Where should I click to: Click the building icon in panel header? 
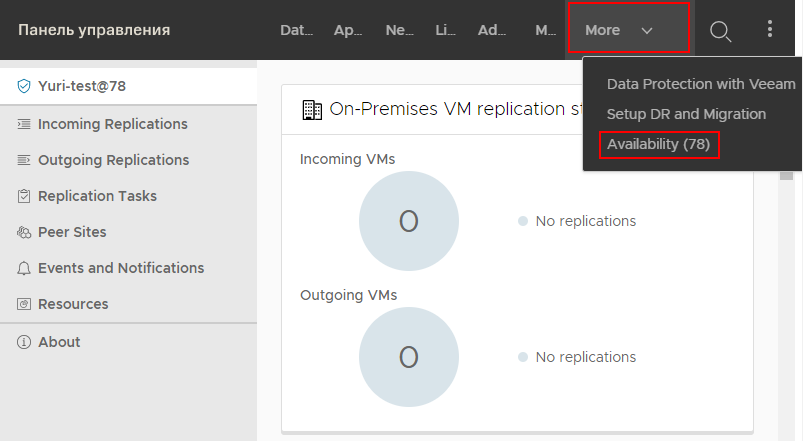(312, 110)
